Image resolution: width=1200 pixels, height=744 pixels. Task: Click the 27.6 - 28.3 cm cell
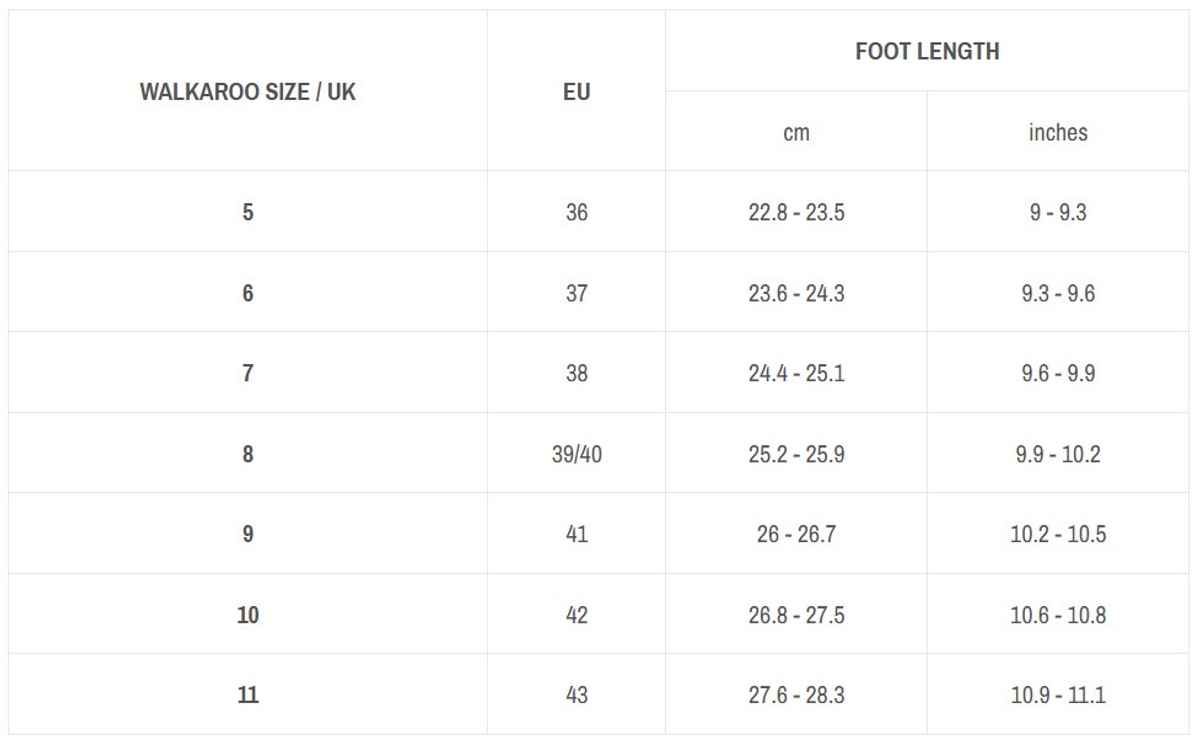796,695
